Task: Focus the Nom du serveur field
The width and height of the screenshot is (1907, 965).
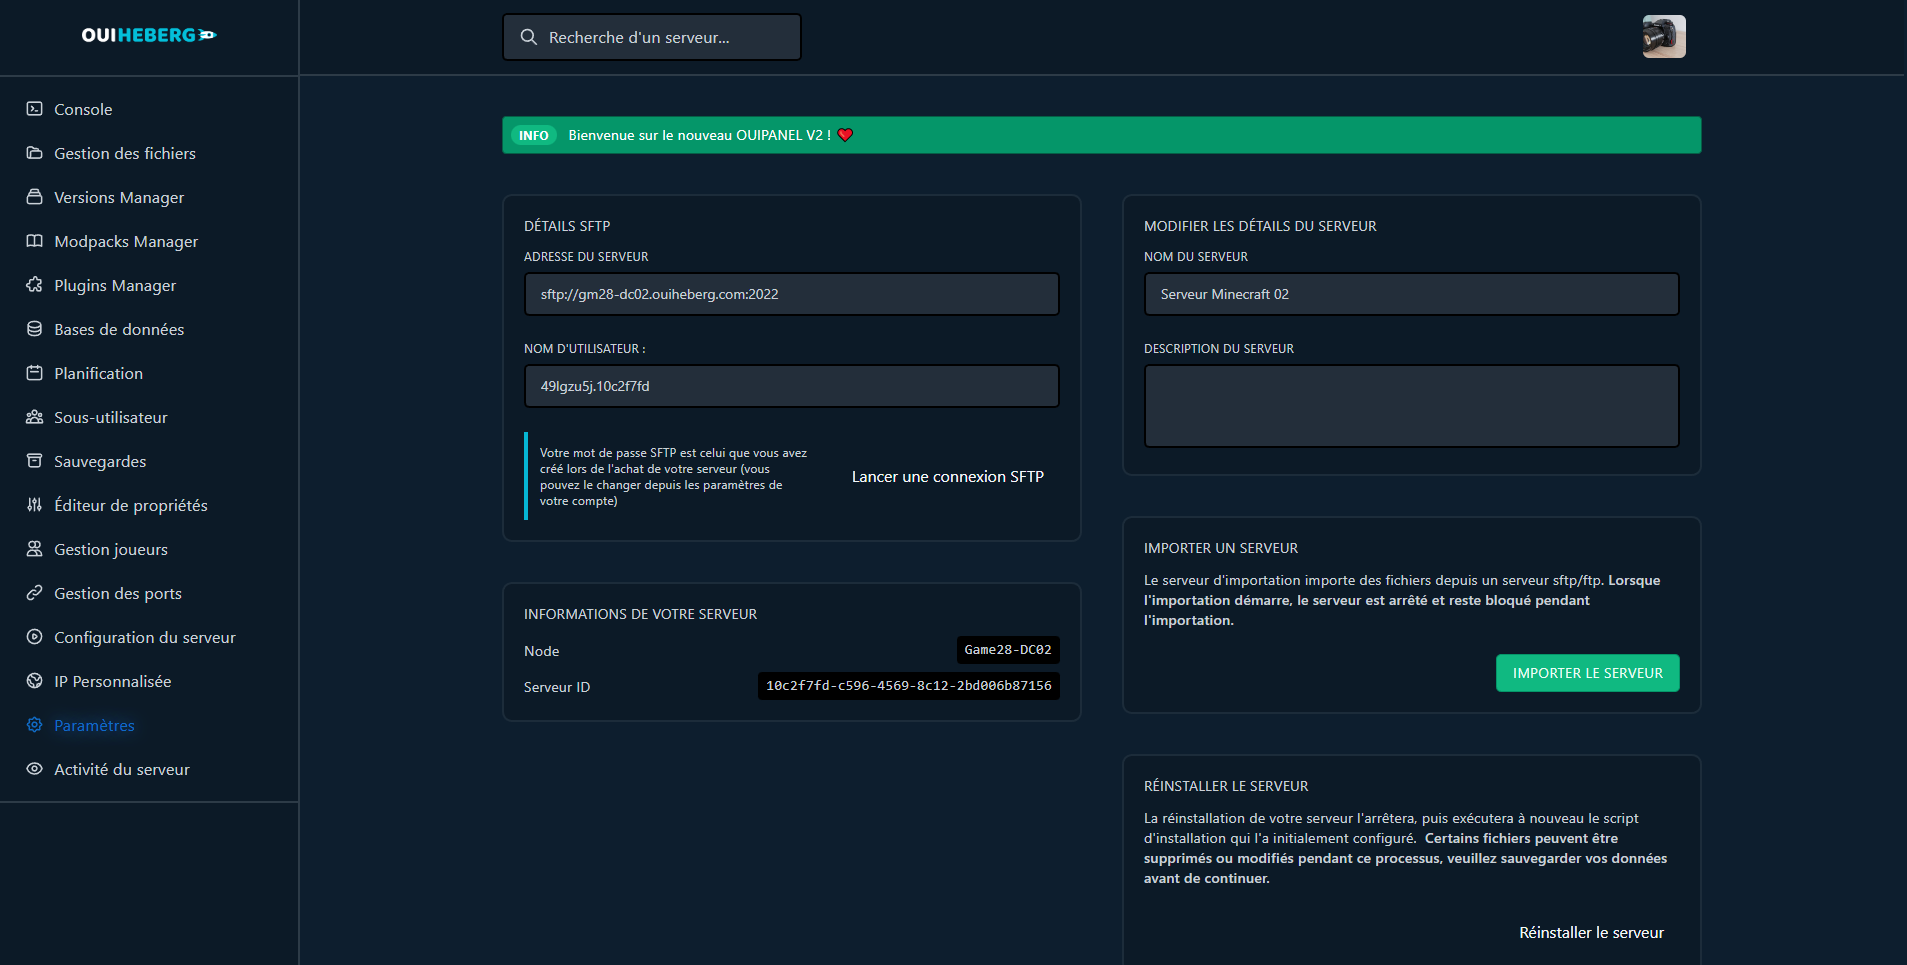Action: point(1411,294)
